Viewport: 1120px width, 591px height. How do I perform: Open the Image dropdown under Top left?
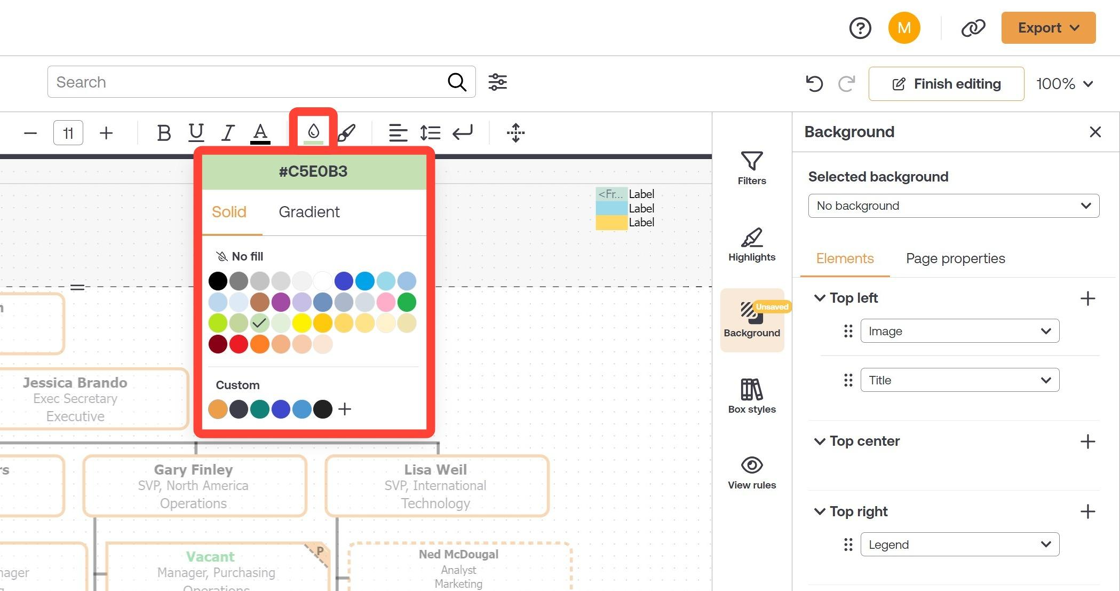click(x=959, y=330)
